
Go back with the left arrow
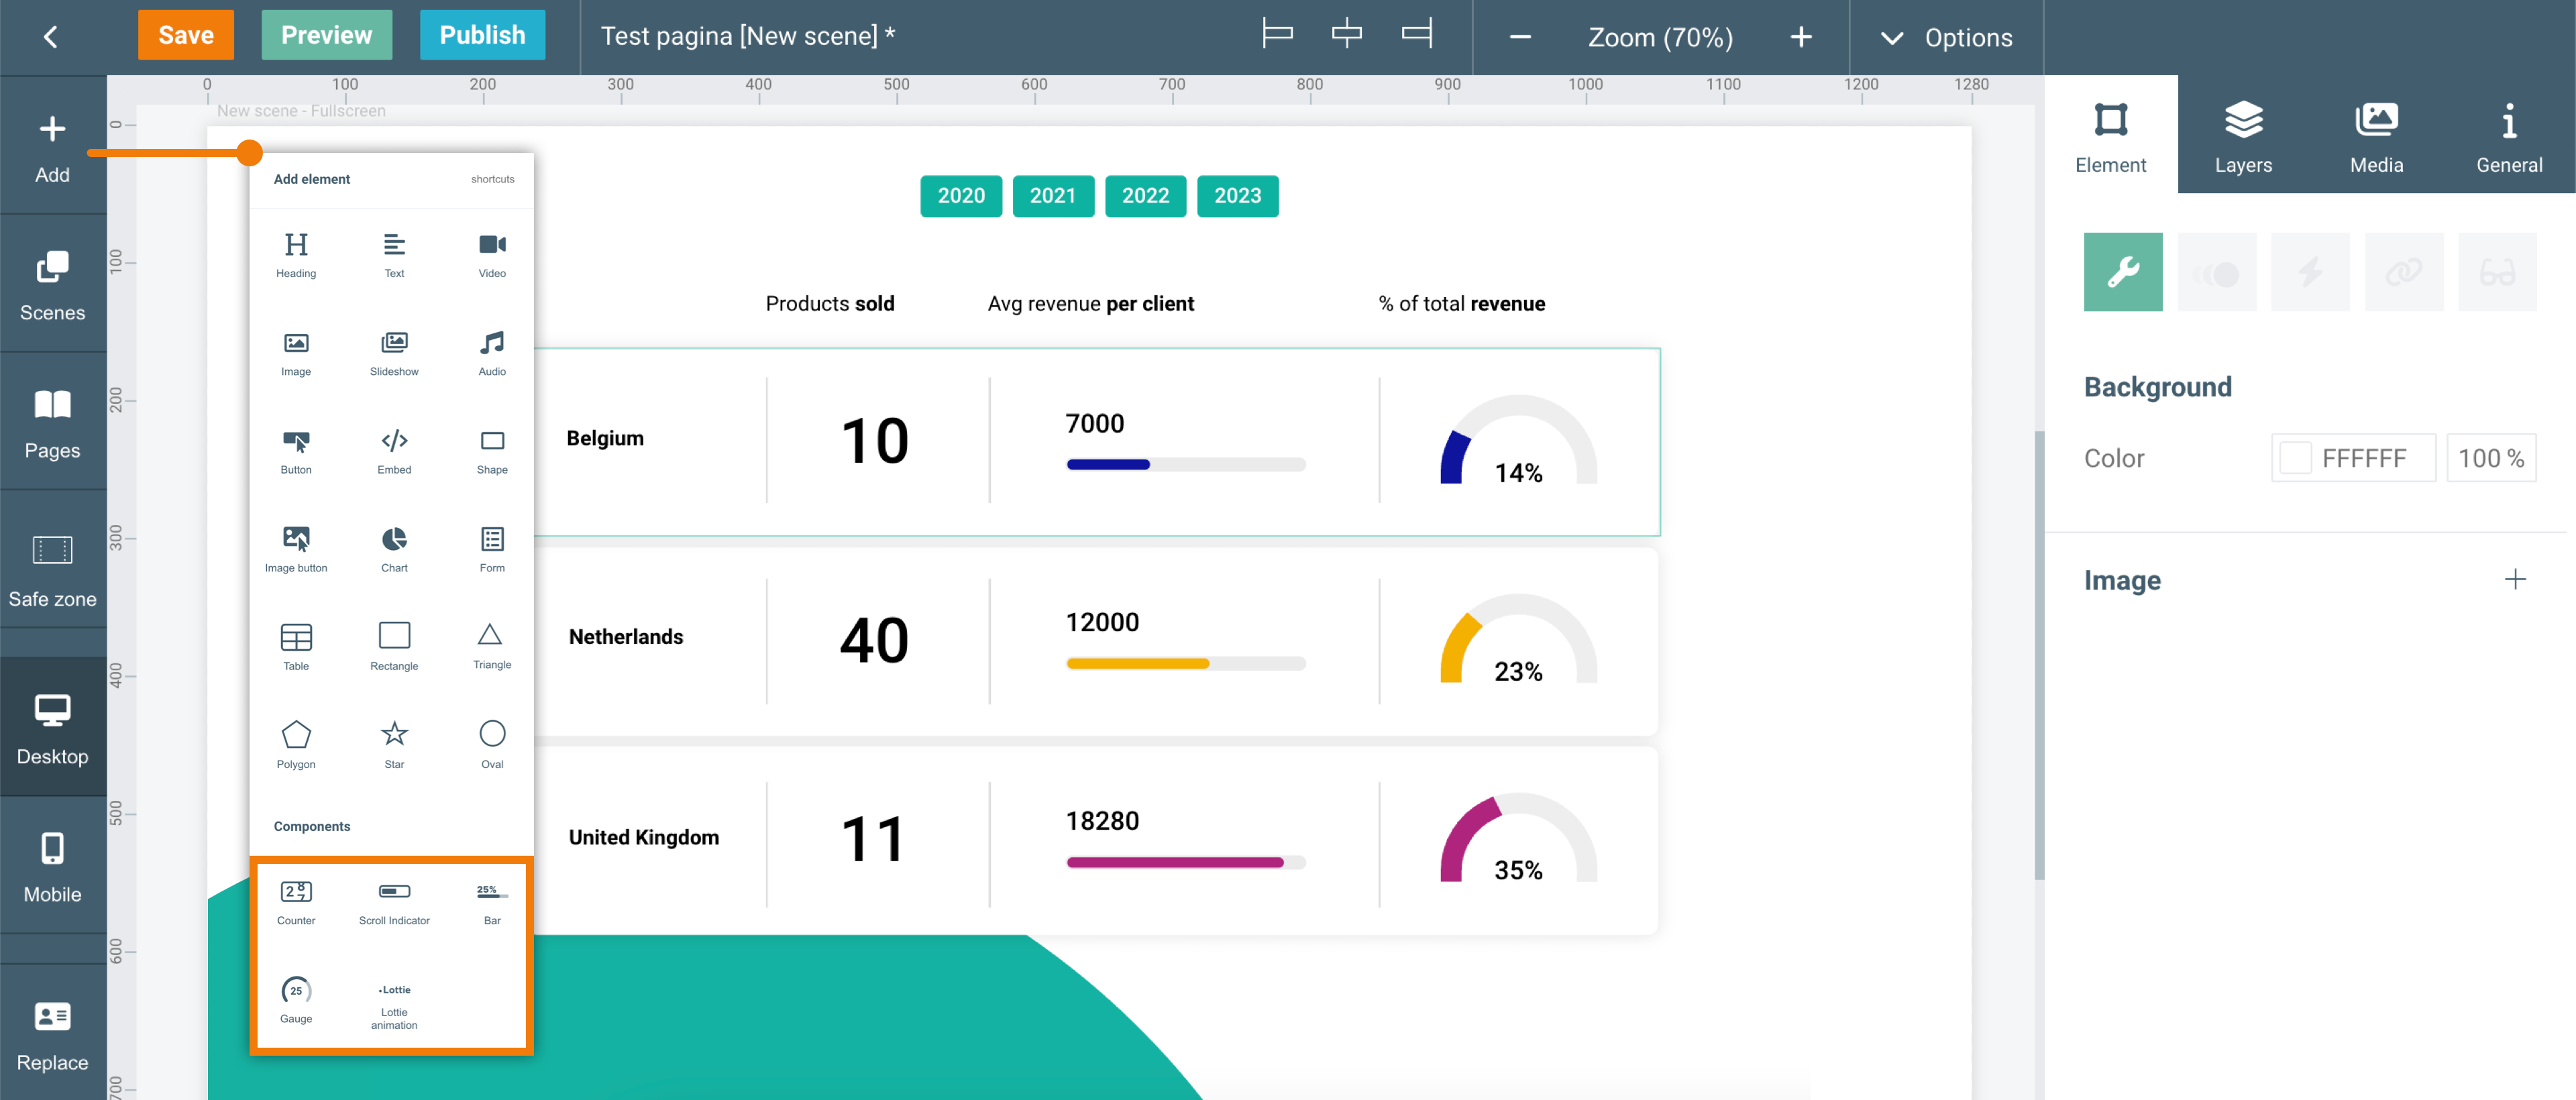click(x=51, y=37)
